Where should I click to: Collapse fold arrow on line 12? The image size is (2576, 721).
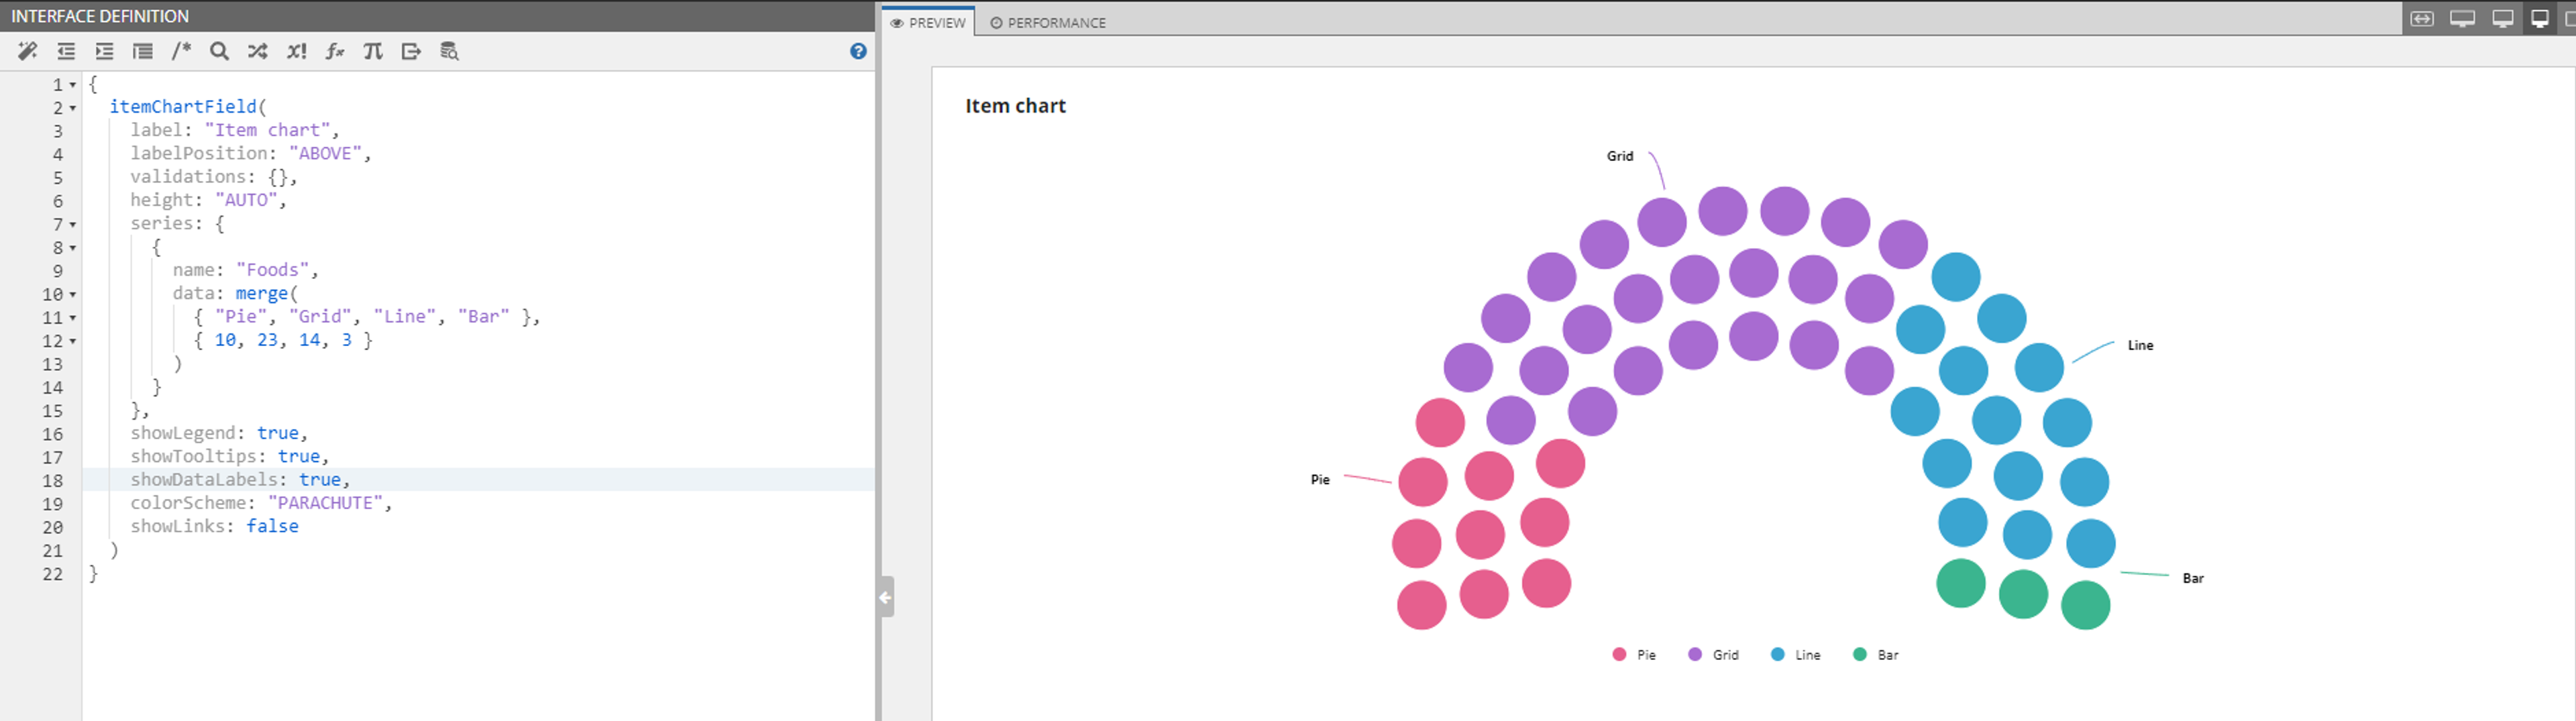tap(73, 341)
